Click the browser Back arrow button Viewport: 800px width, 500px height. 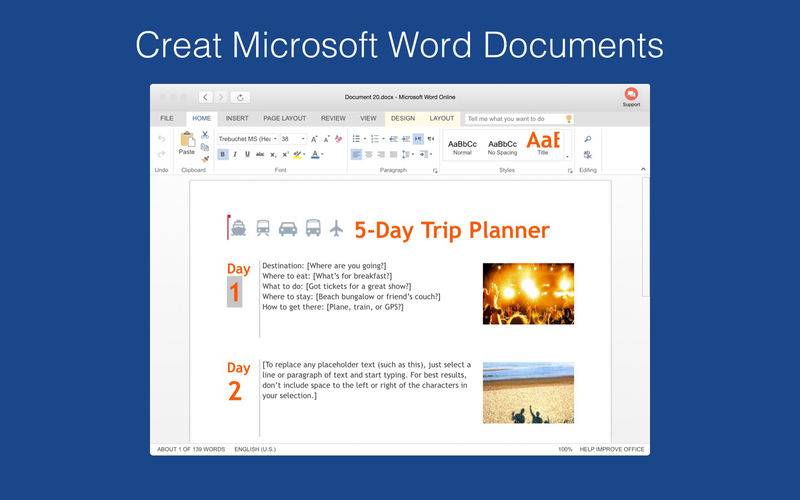click(205, 97)
